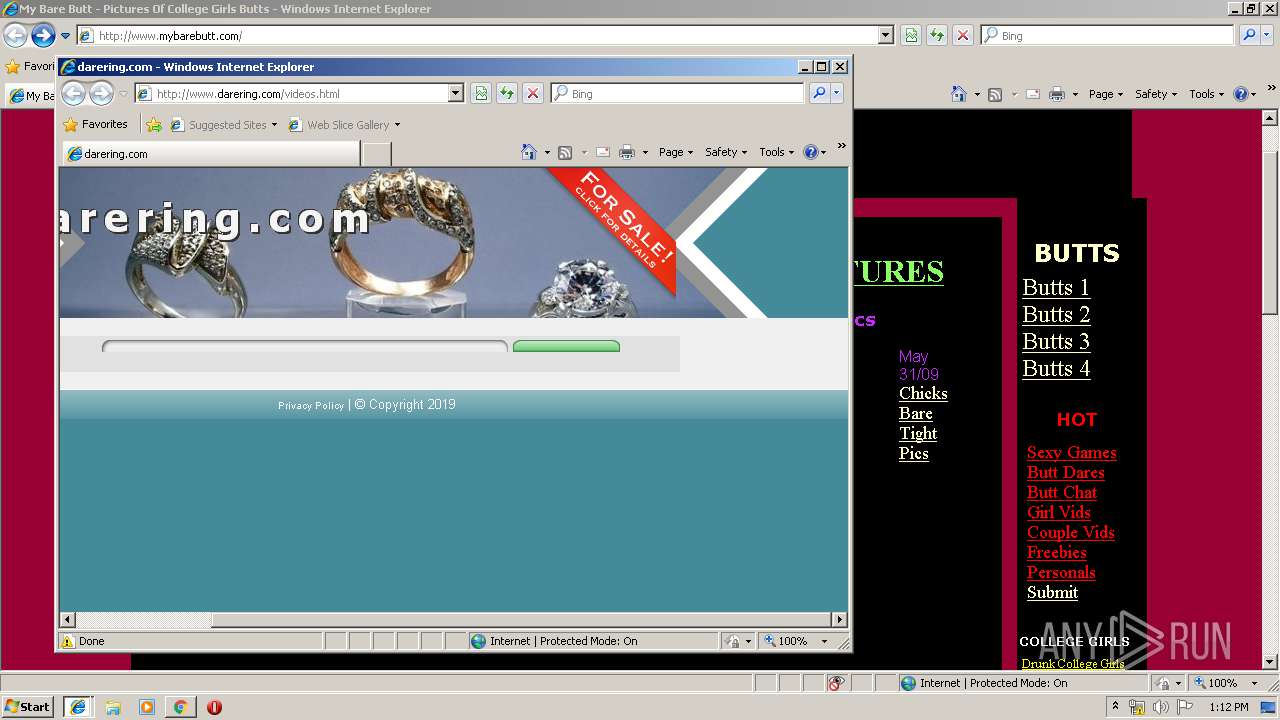The width and height of the screenshot is (1280, 720).
Task: Open a new tab in darering window
Action: click(x=376, y=154)
